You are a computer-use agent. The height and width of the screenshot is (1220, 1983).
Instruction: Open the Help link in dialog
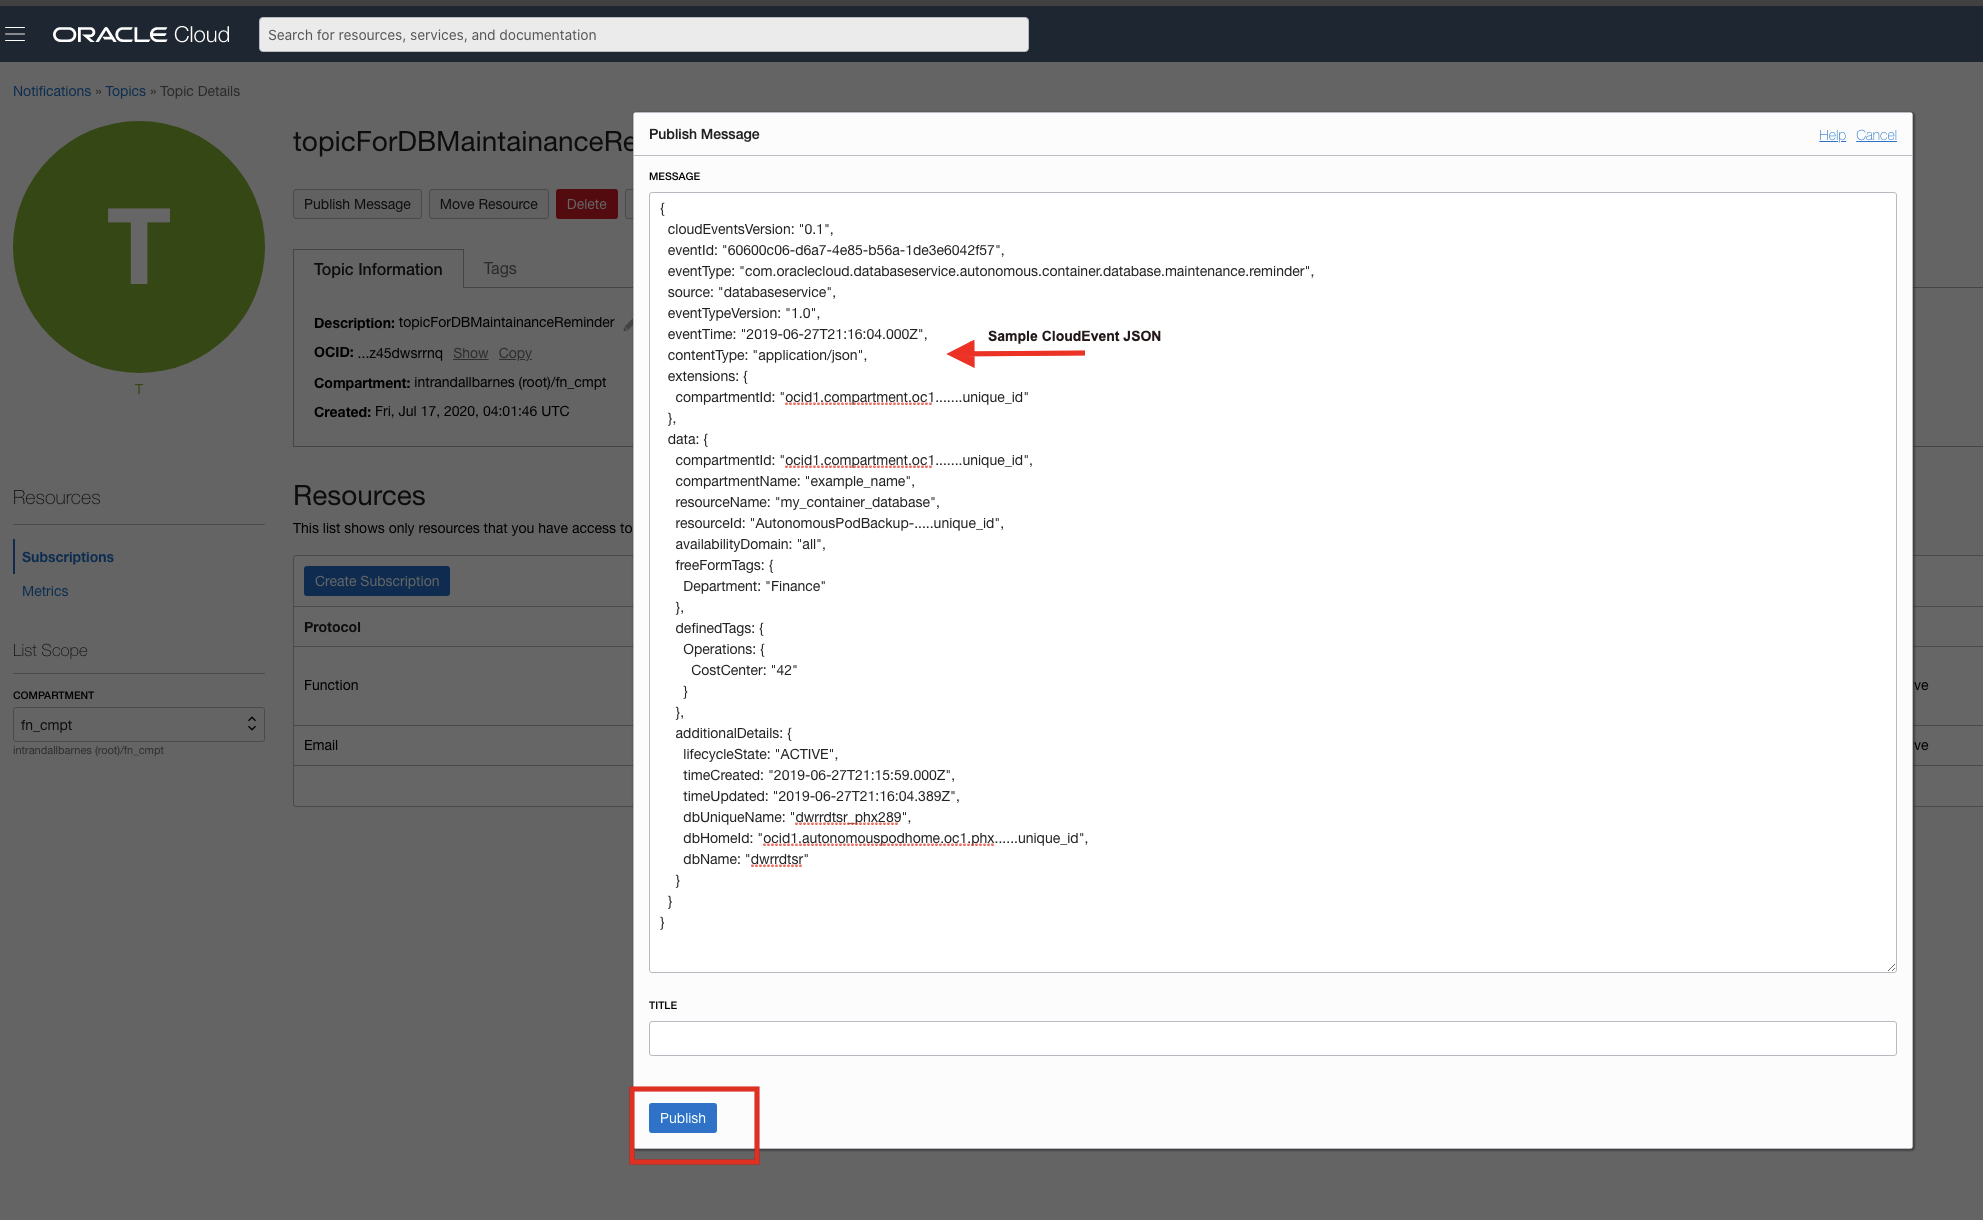(1831, 135)
